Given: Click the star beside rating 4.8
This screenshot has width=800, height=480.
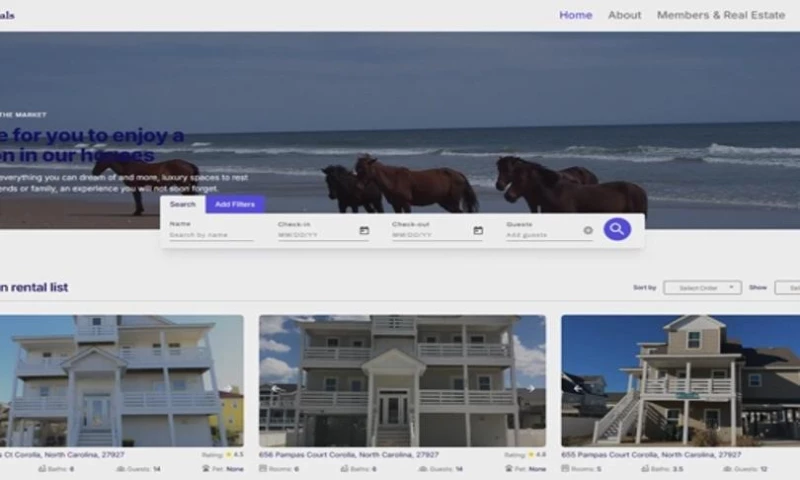Looking at the screenshot, I should (x=531, y=454).
